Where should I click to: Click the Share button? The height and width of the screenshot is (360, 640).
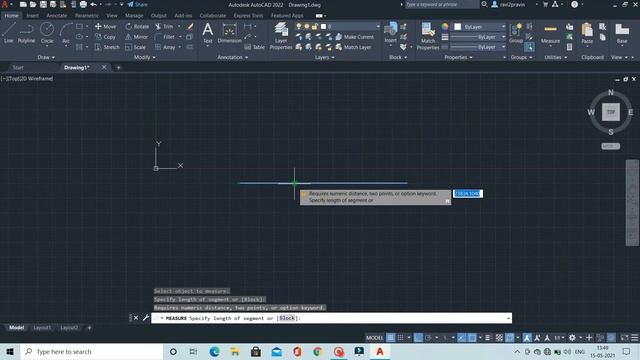138,4
